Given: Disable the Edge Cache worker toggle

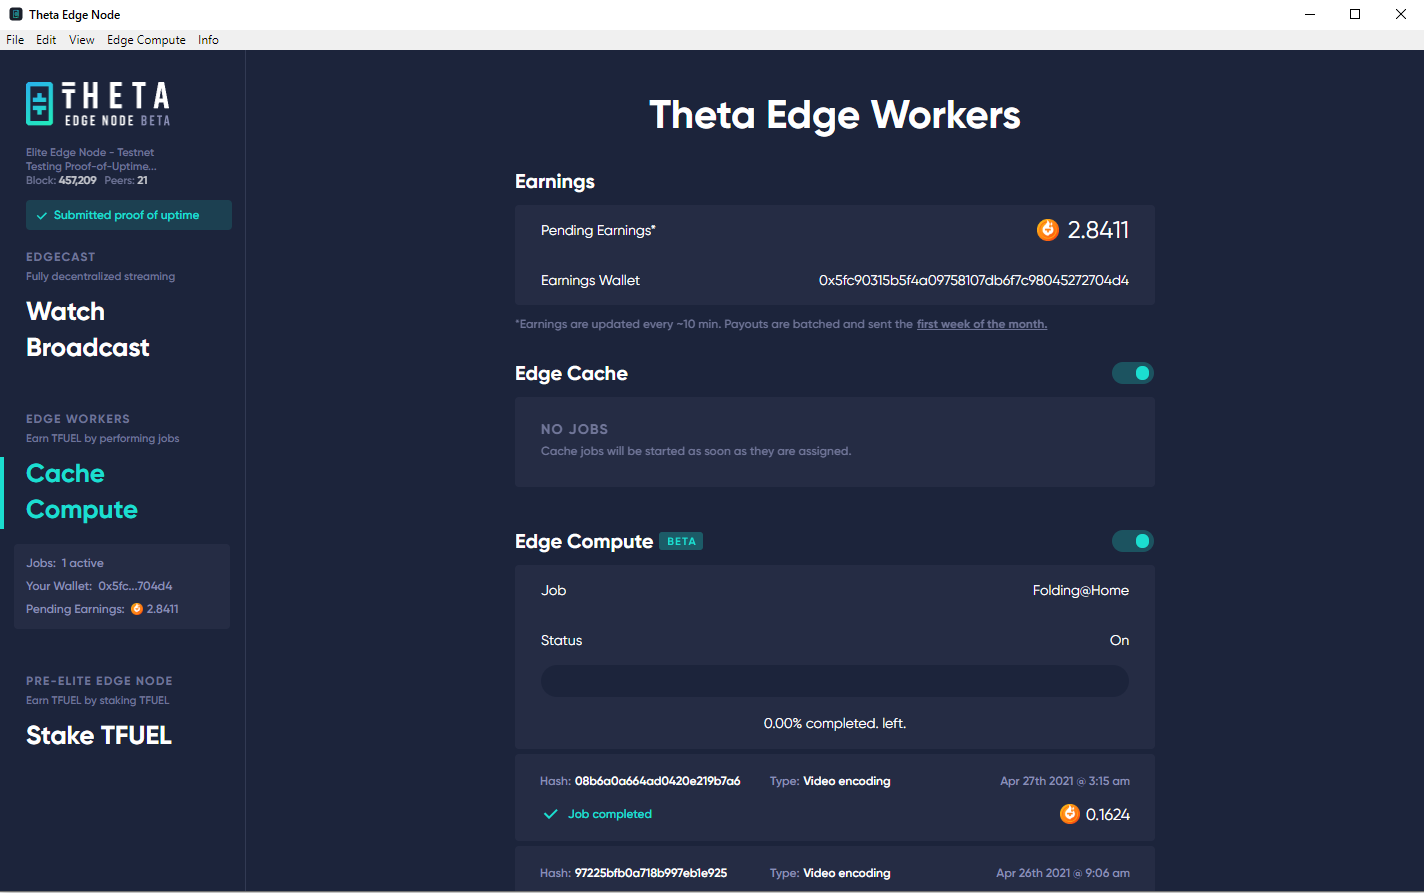Looking at the screenshot, I should tap(1132, 372).
